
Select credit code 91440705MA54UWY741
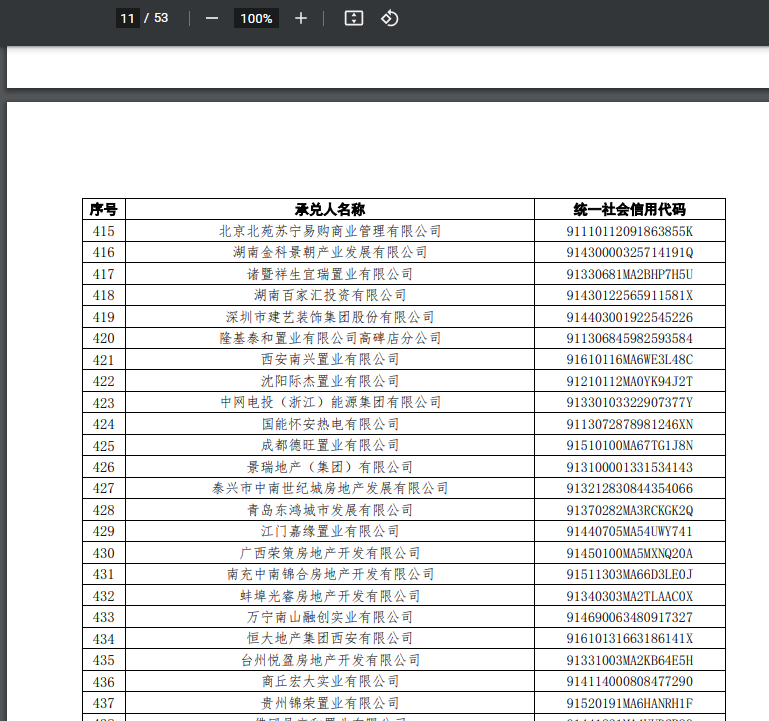630,531
